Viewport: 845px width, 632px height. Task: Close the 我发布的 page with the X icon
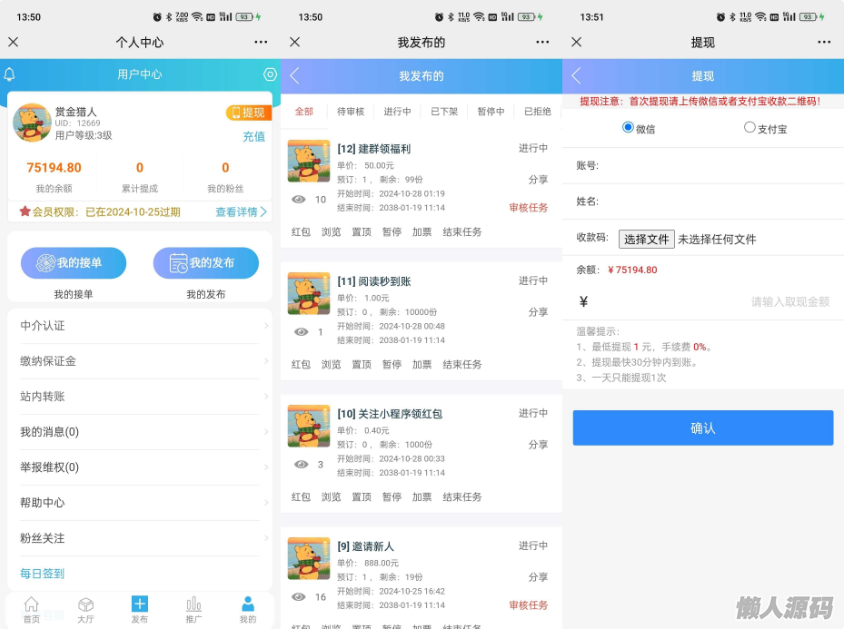[x=295, y=42]
